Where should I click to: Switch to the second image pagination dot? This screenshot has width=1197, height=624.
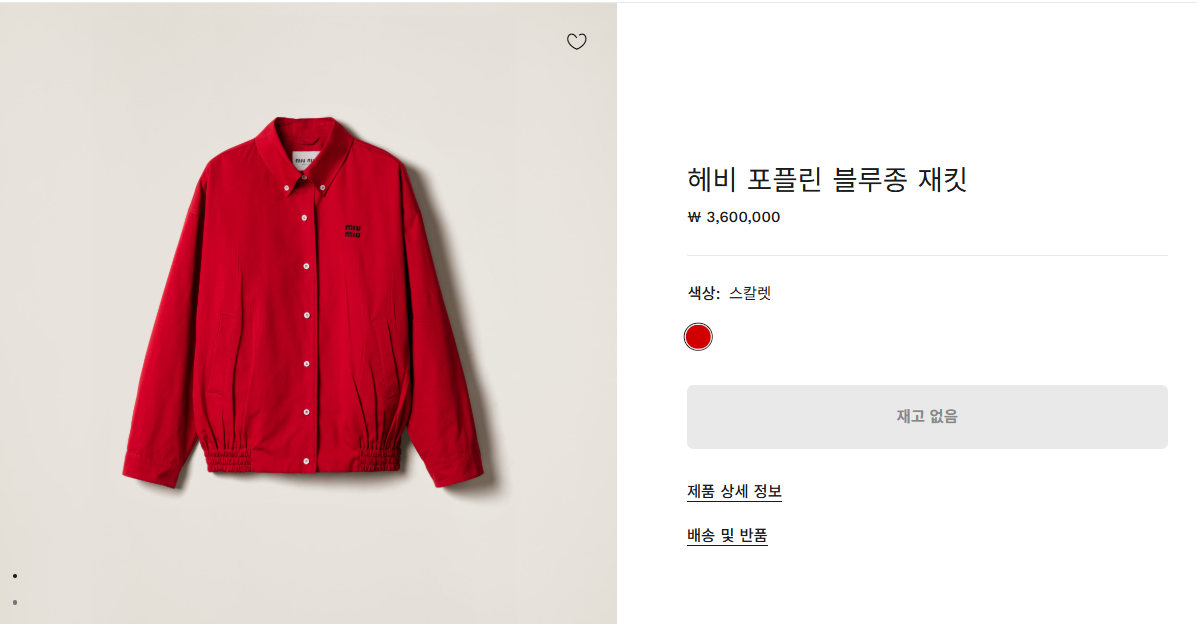coord(15,602)
